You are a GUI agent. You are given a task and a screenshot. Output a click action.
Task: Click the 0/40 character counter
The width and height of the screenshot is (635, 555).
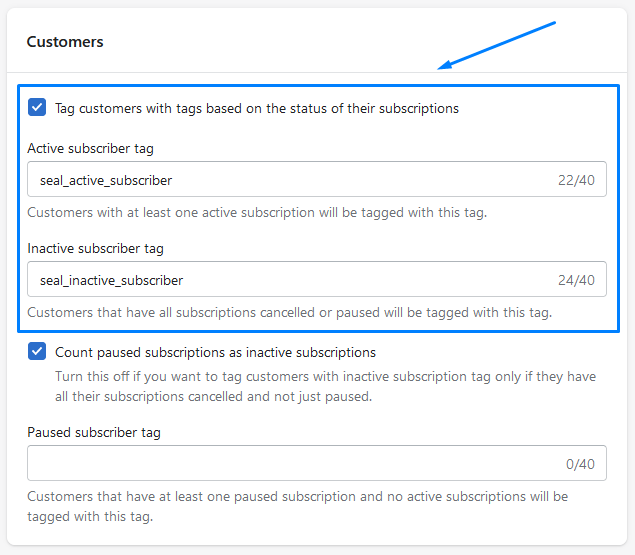click(x=580, y=464)
